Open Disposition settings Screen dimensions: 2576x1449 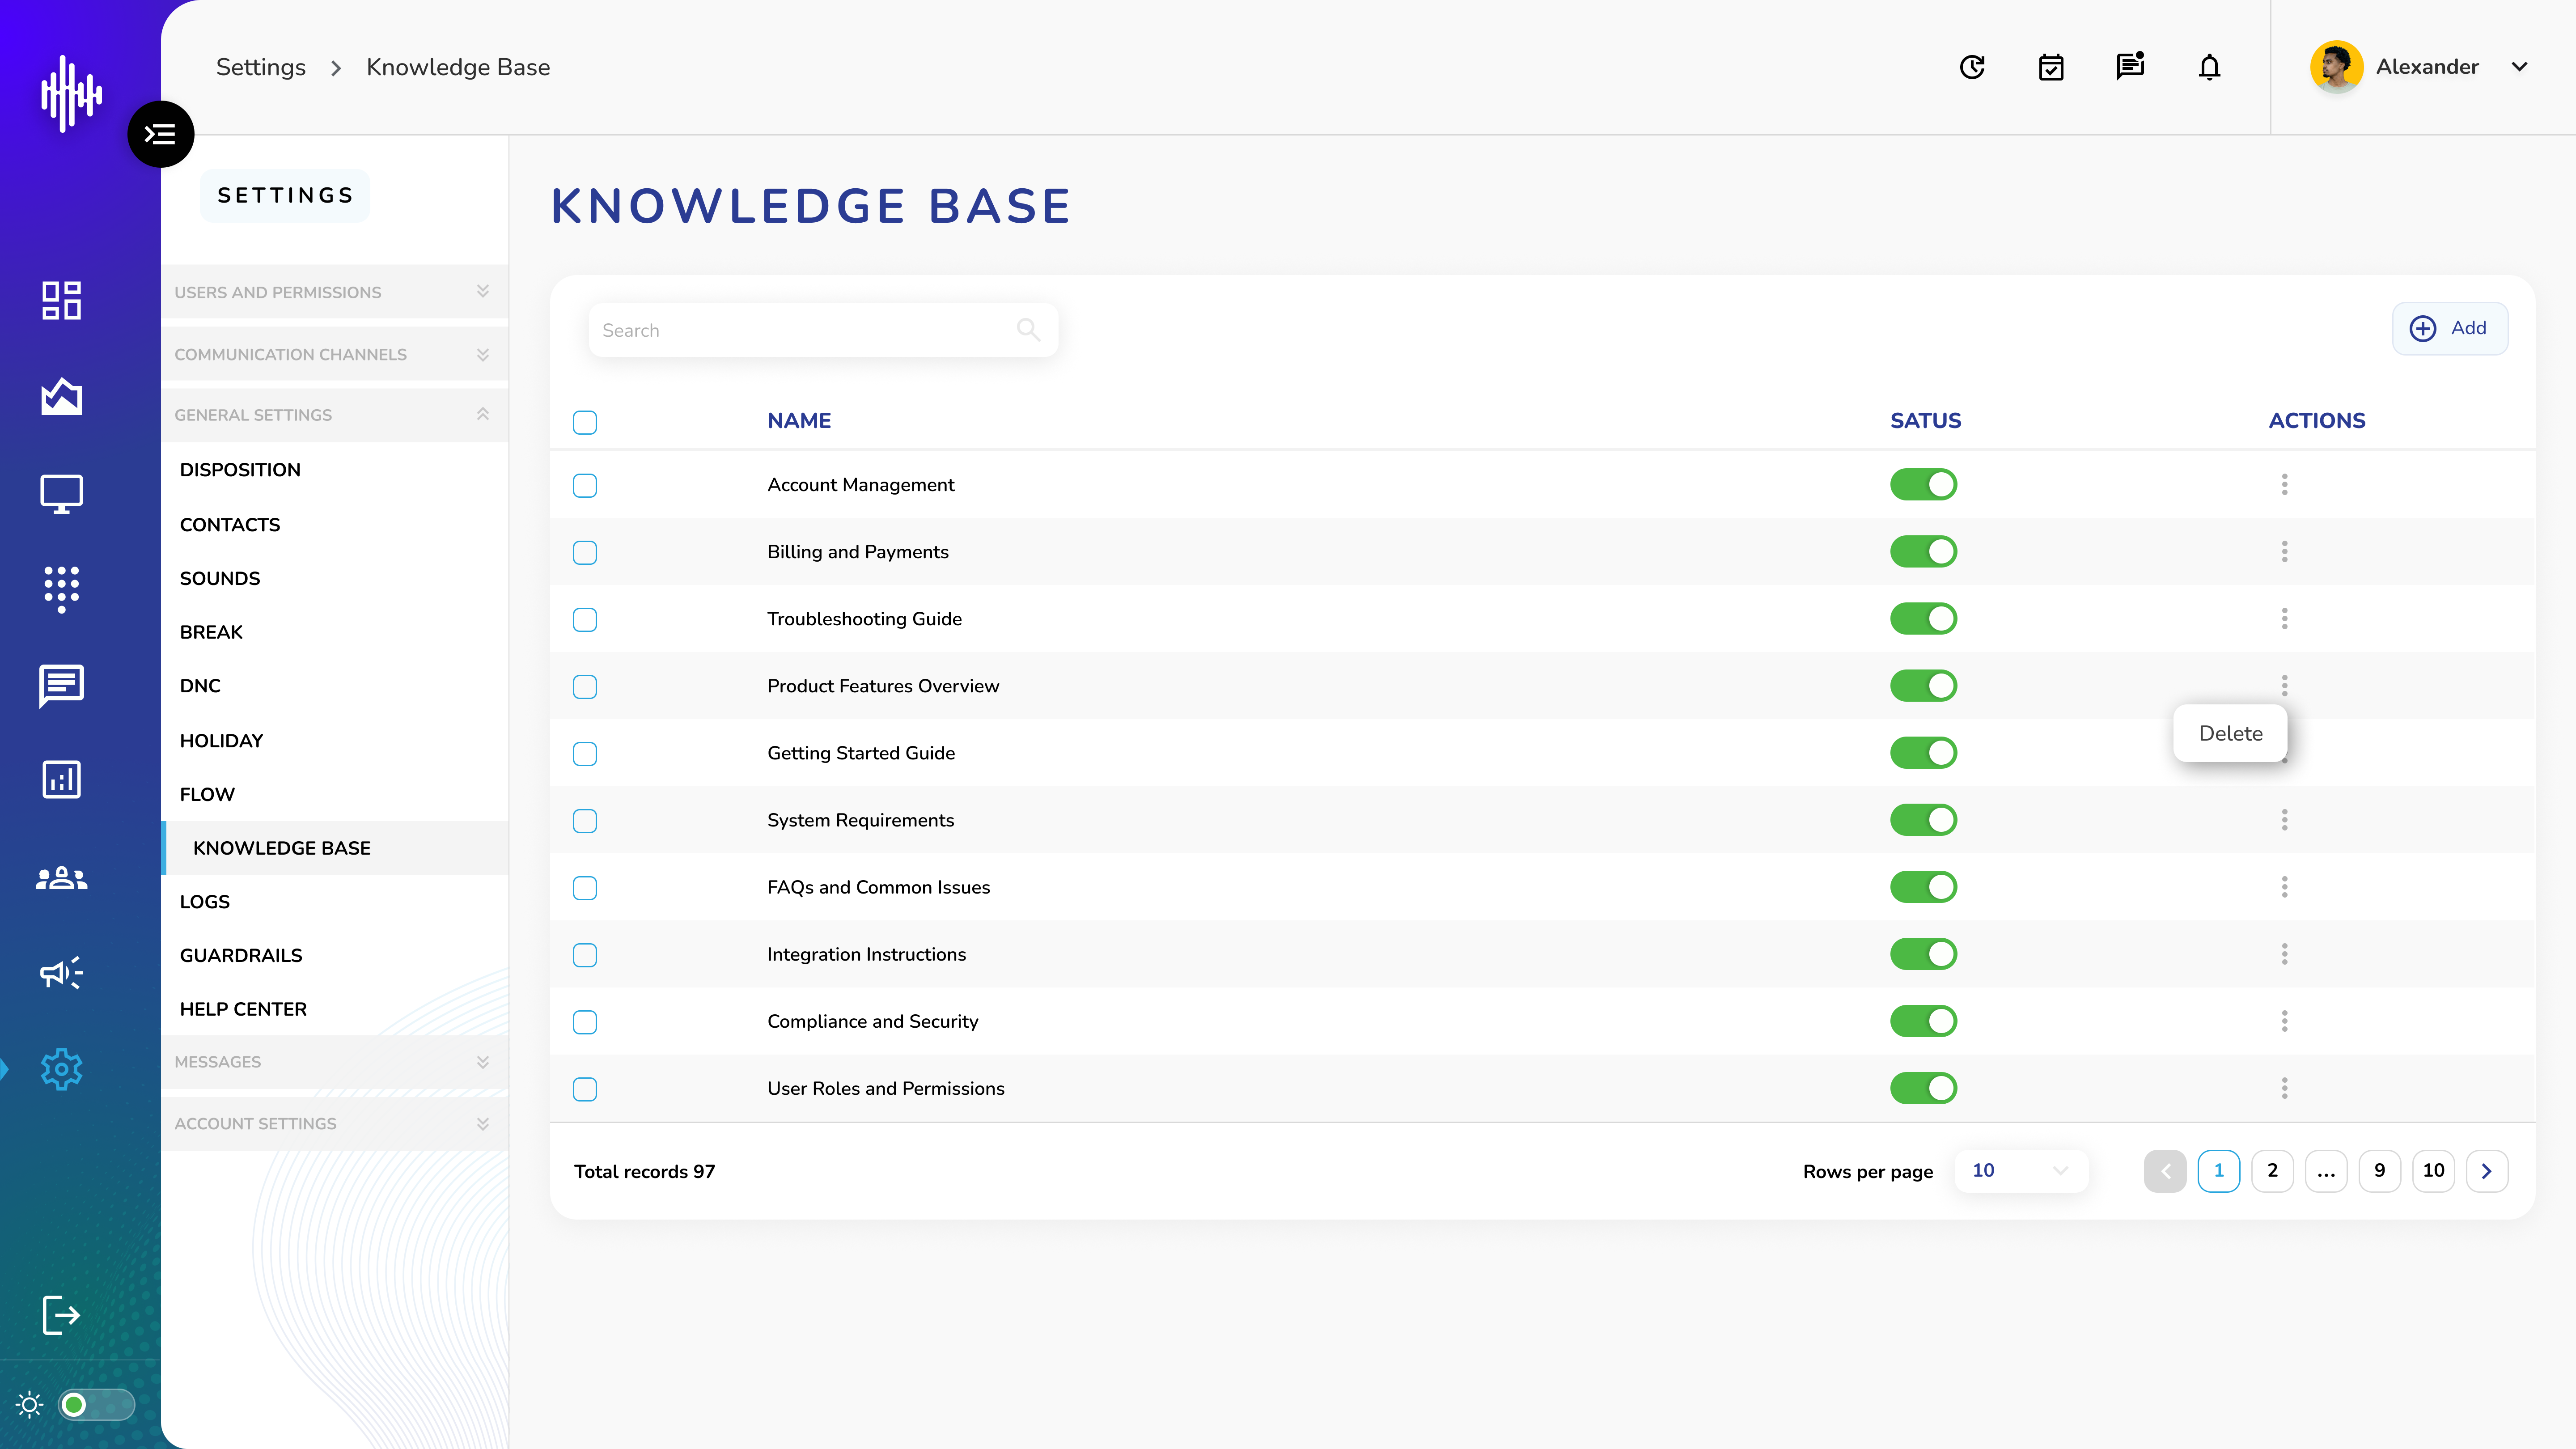(240, 470)
